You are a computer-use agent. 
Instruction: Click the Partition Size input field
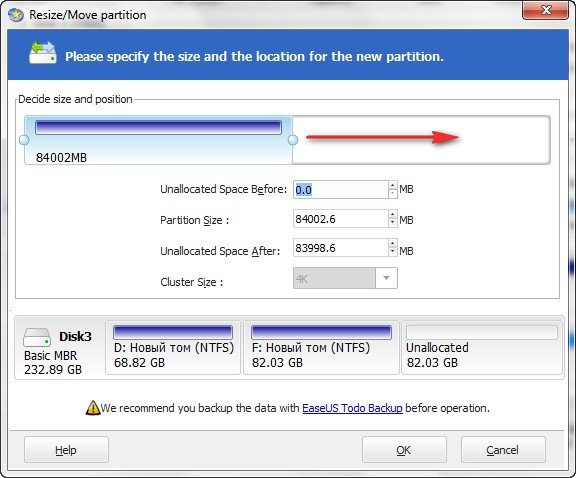341,219
